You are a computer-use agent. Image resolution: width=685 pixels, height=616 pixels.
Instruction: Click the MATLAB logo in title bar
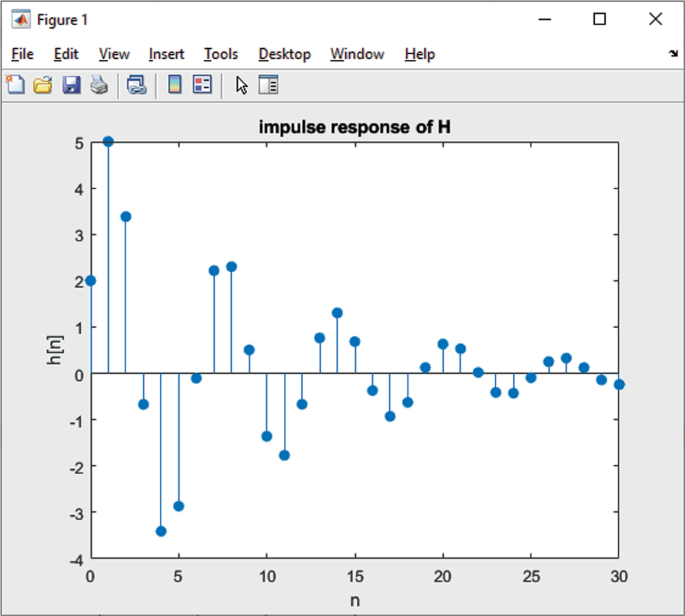point(19,19)
